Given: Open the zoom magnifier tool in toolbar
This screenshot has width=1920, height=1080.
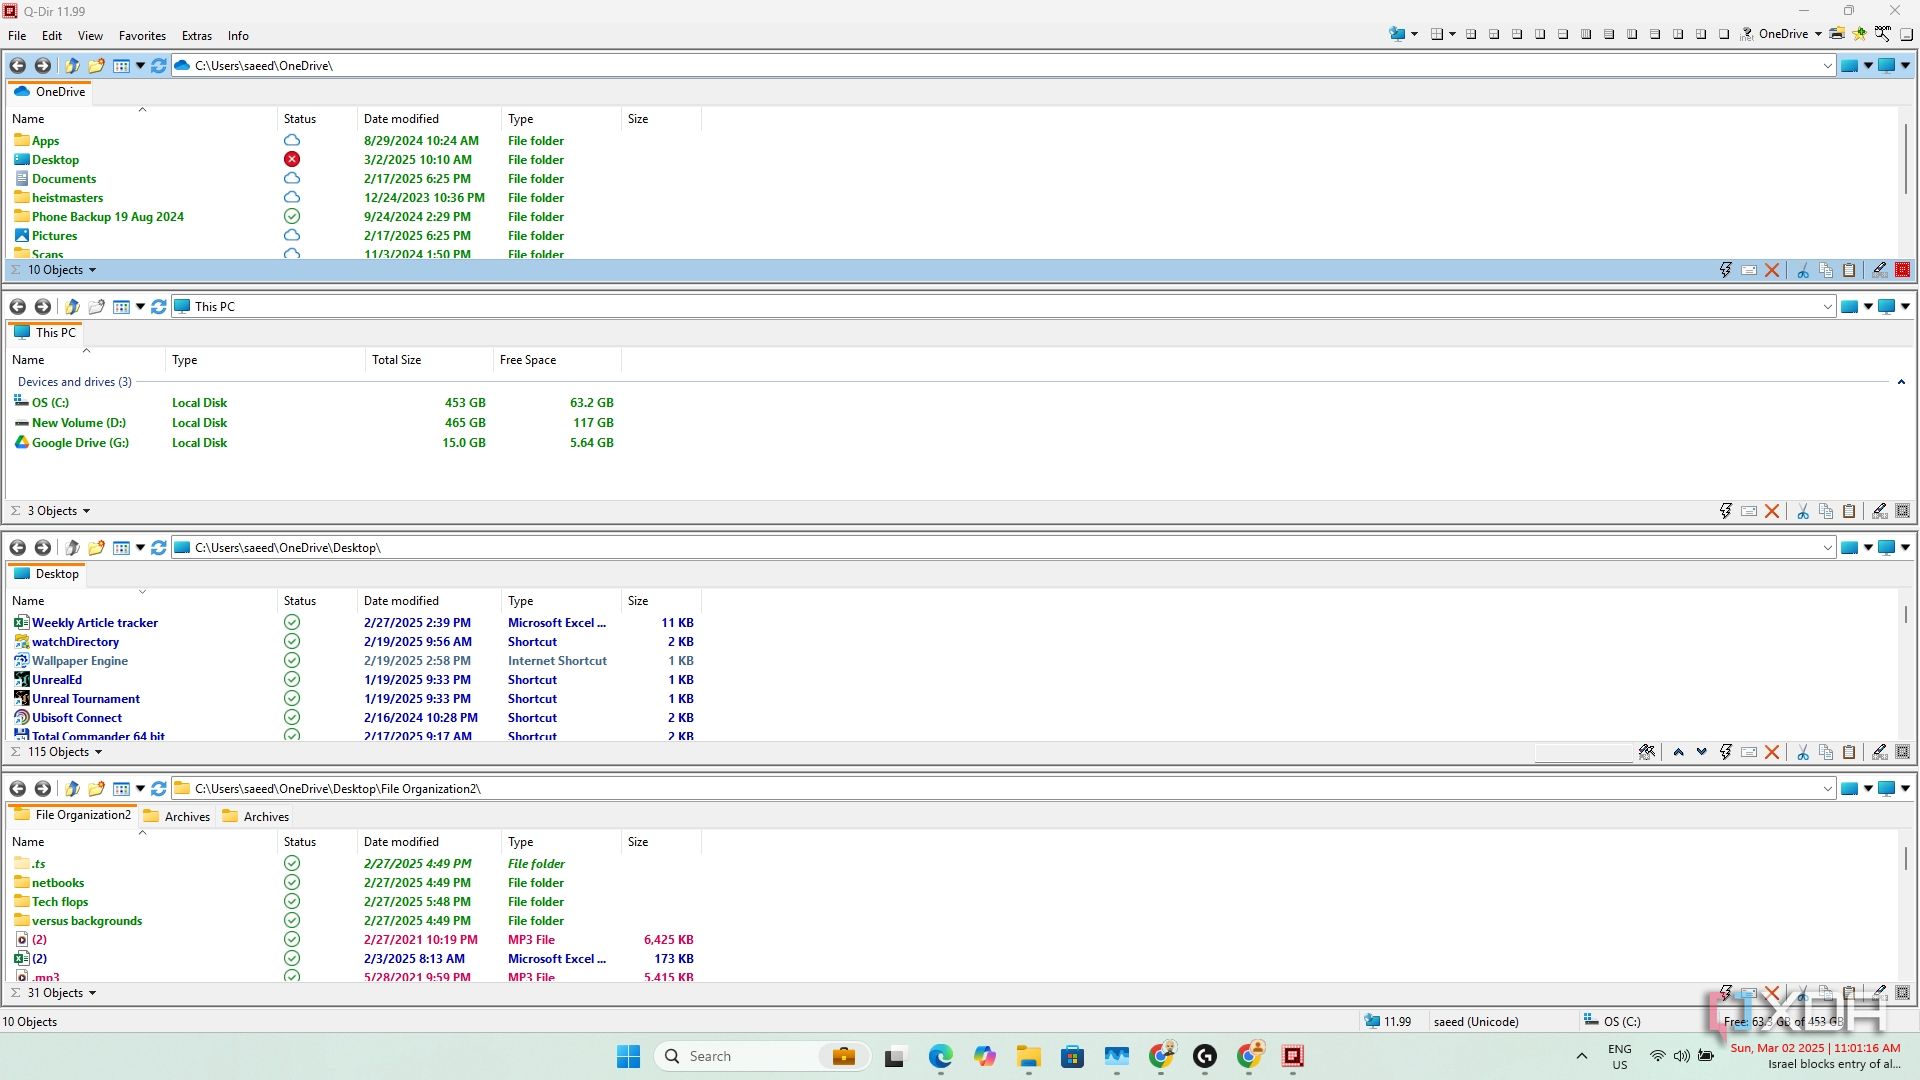Looking at the screenshot, I should tap(1883, 34).
